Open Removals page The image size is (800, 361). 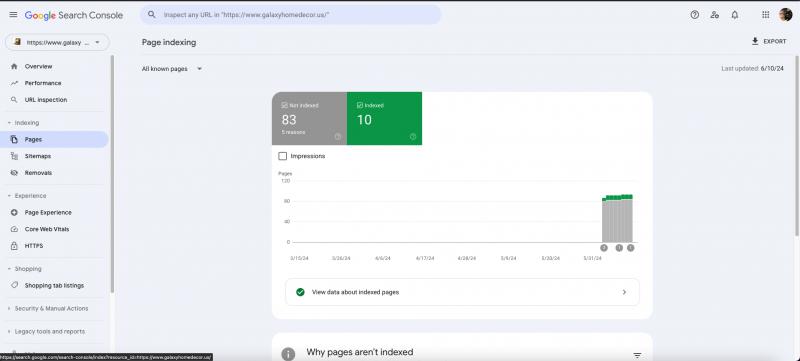coord(54,173)
